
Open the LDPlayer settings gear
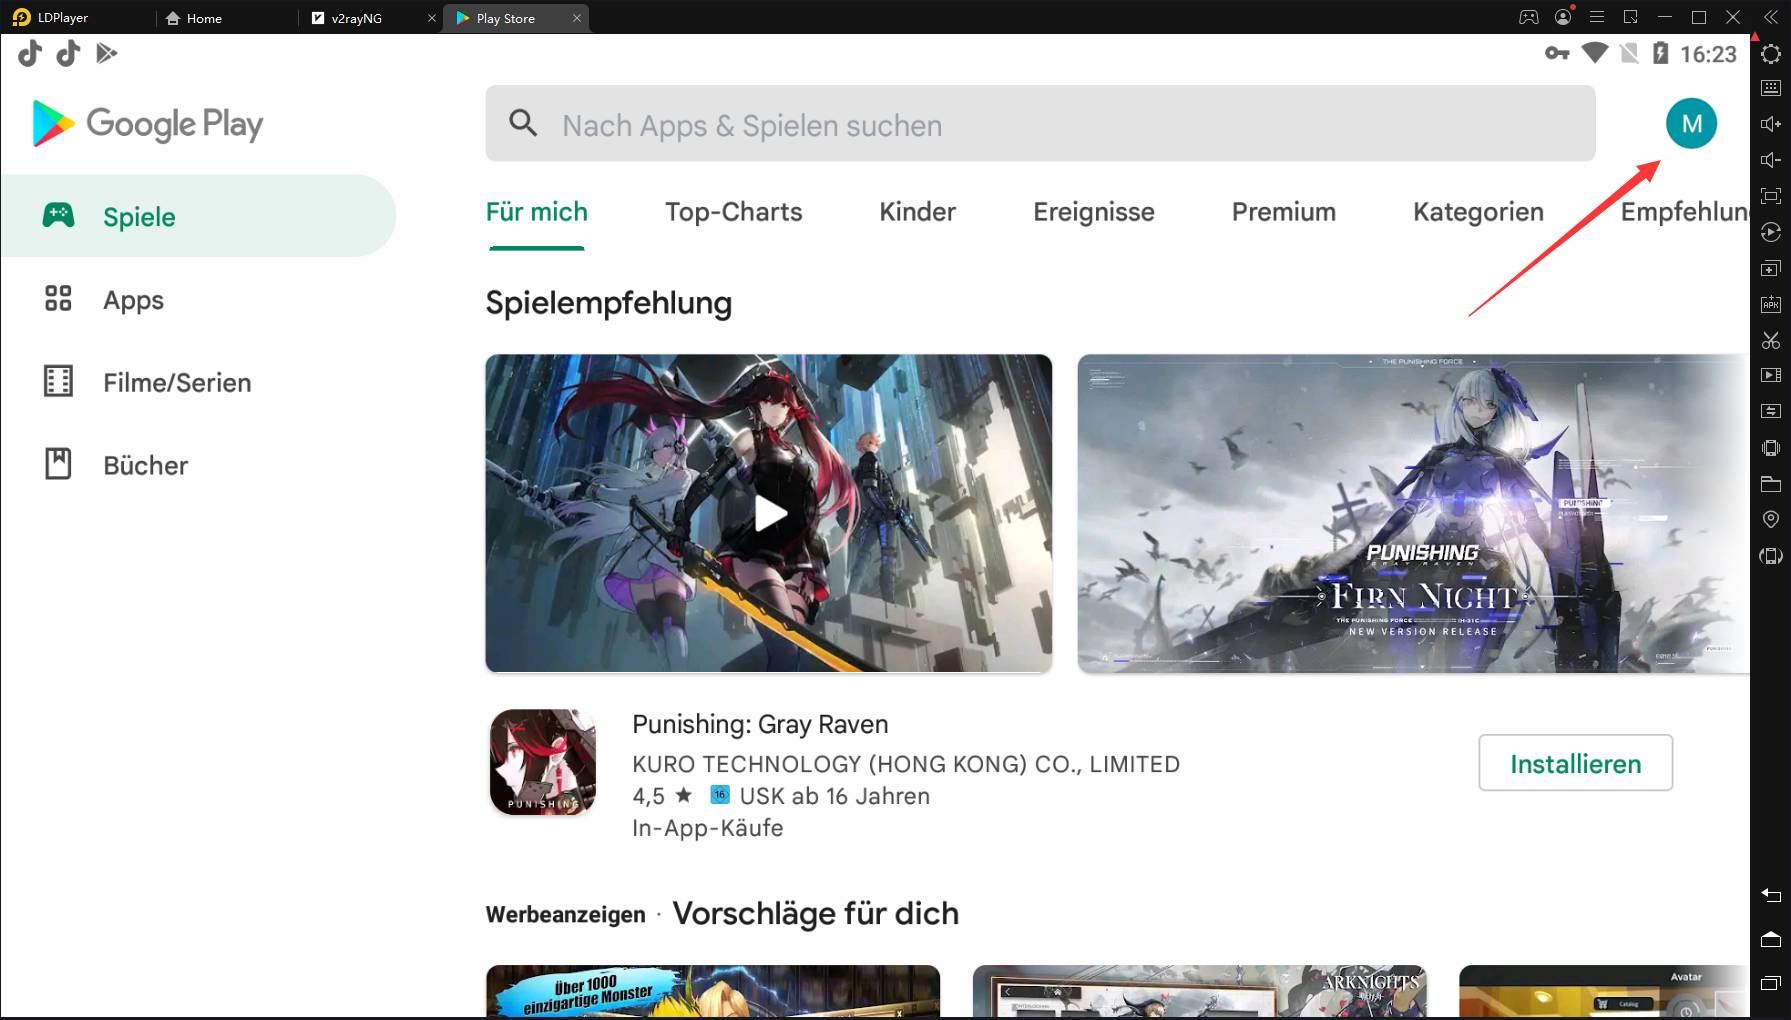click(1771, 54)
